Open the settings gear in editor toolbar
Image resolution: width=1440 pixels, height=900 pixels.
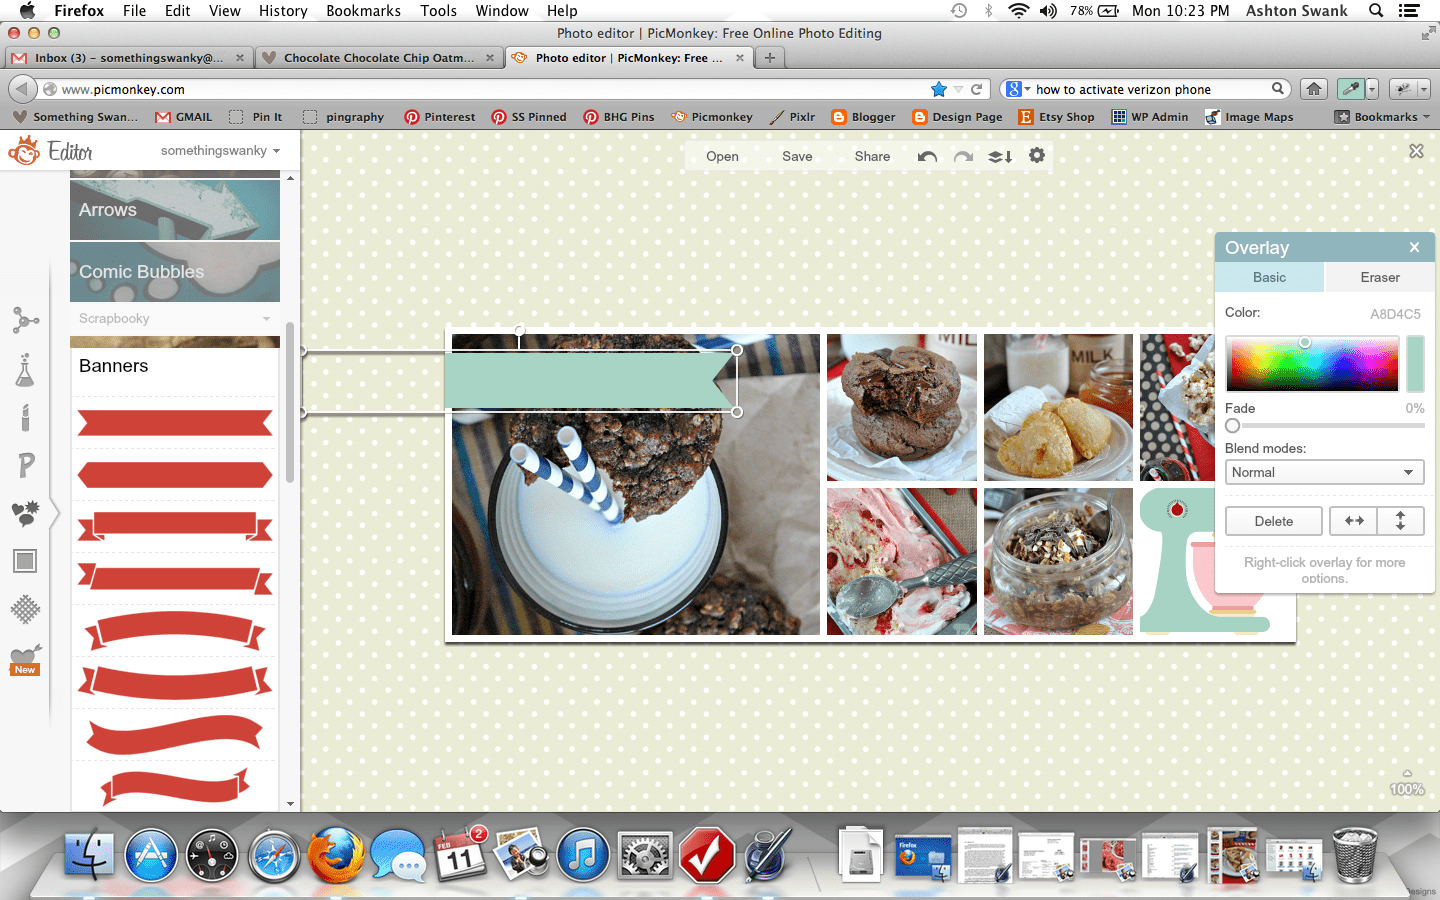coord(1037,156)
